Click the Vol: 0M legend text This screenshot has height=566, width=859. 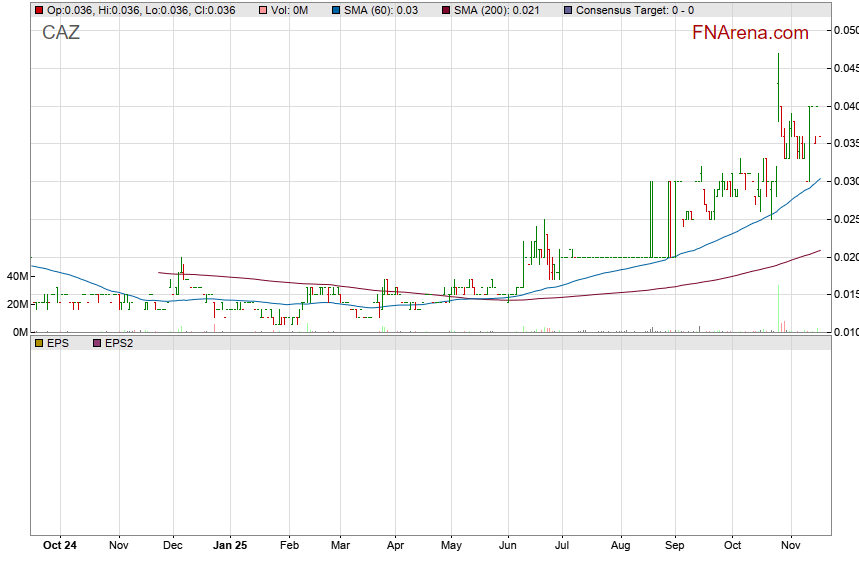tap(292, 10)
